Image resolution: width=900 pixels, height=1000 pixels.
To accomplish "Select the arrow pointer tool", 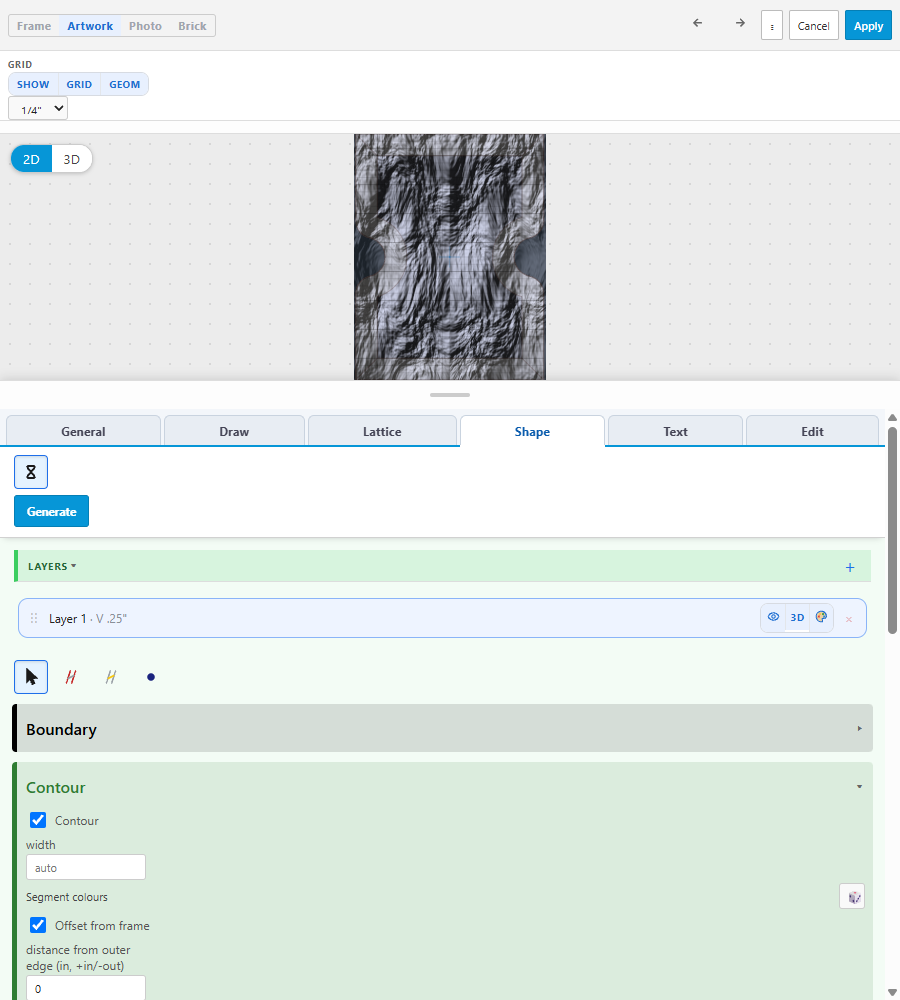I will click(x=31, y=677).
